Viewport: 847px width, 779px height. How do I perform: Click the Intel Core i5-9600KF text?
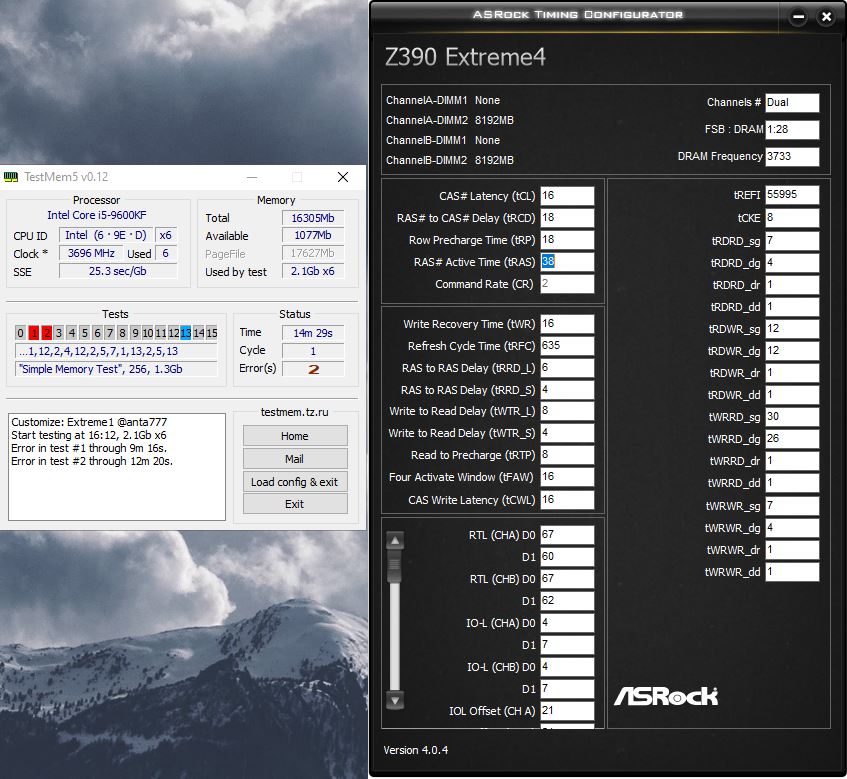(x=97, y=215)
